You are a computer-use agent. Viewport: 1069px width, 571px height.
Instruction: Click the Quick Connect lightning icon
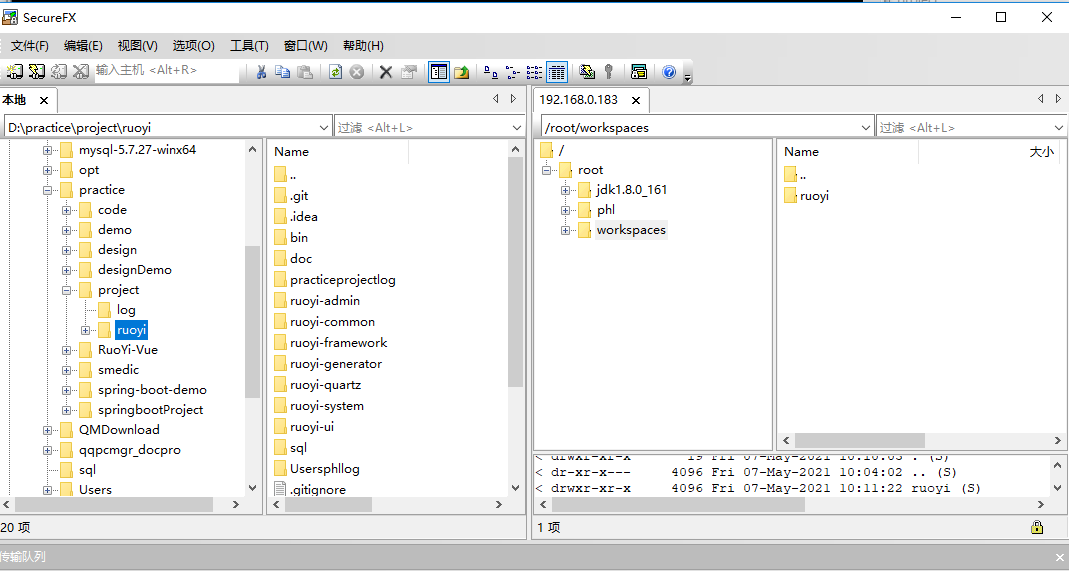[x=37, y=72]
